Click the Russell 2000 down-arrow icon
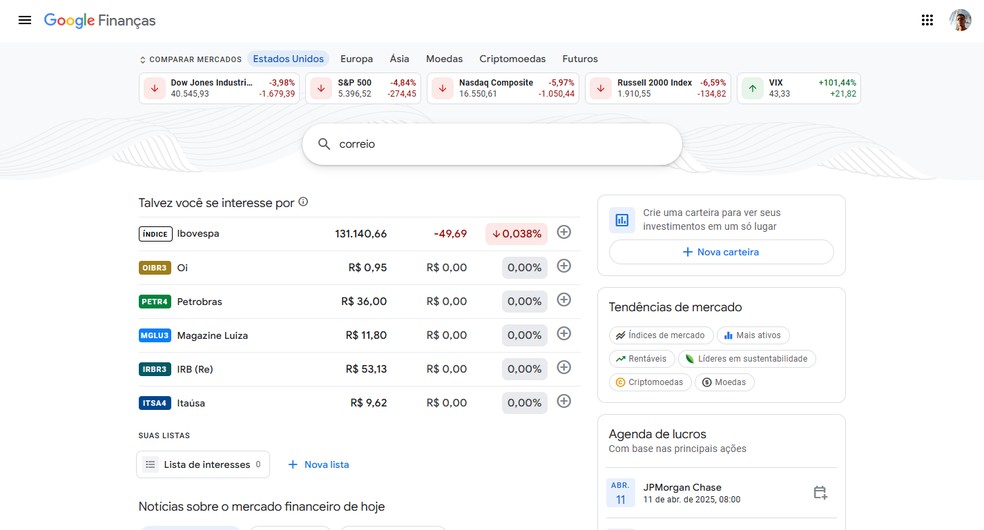The height and width of the screenshot is (530, 984). (x=601, y=88)
